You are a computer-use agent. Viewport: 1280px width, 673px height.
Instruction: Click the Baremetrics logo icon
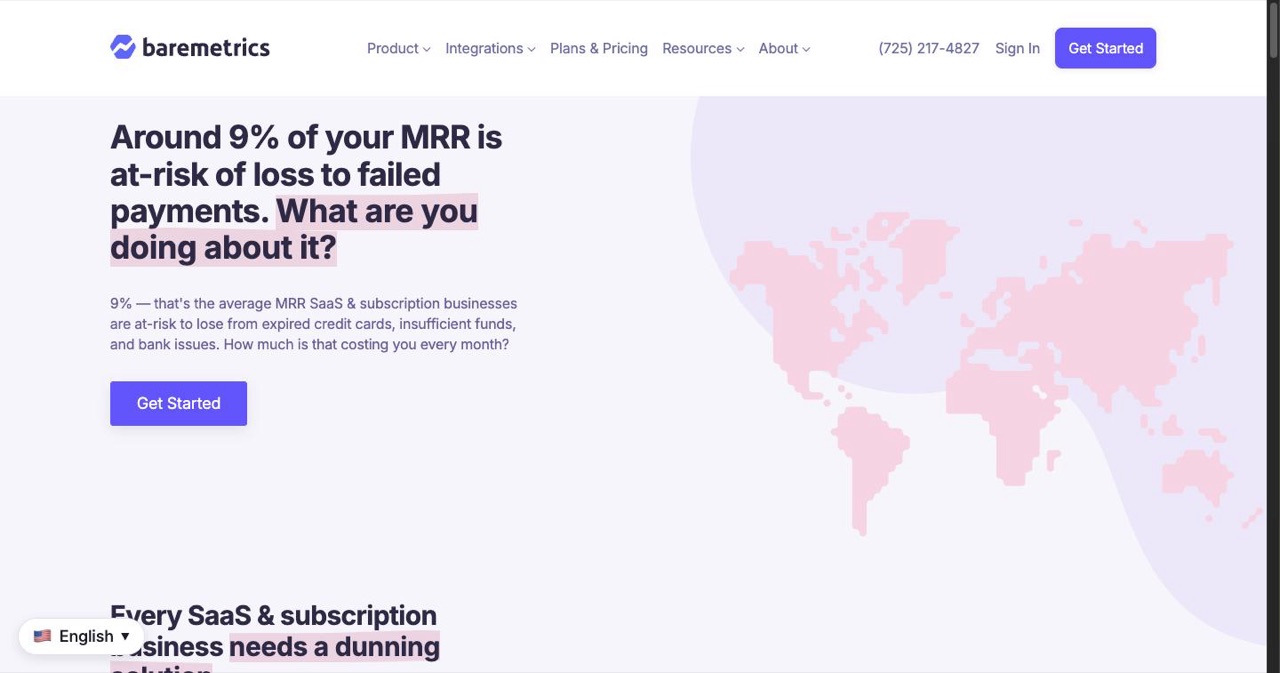click(123, 47)
